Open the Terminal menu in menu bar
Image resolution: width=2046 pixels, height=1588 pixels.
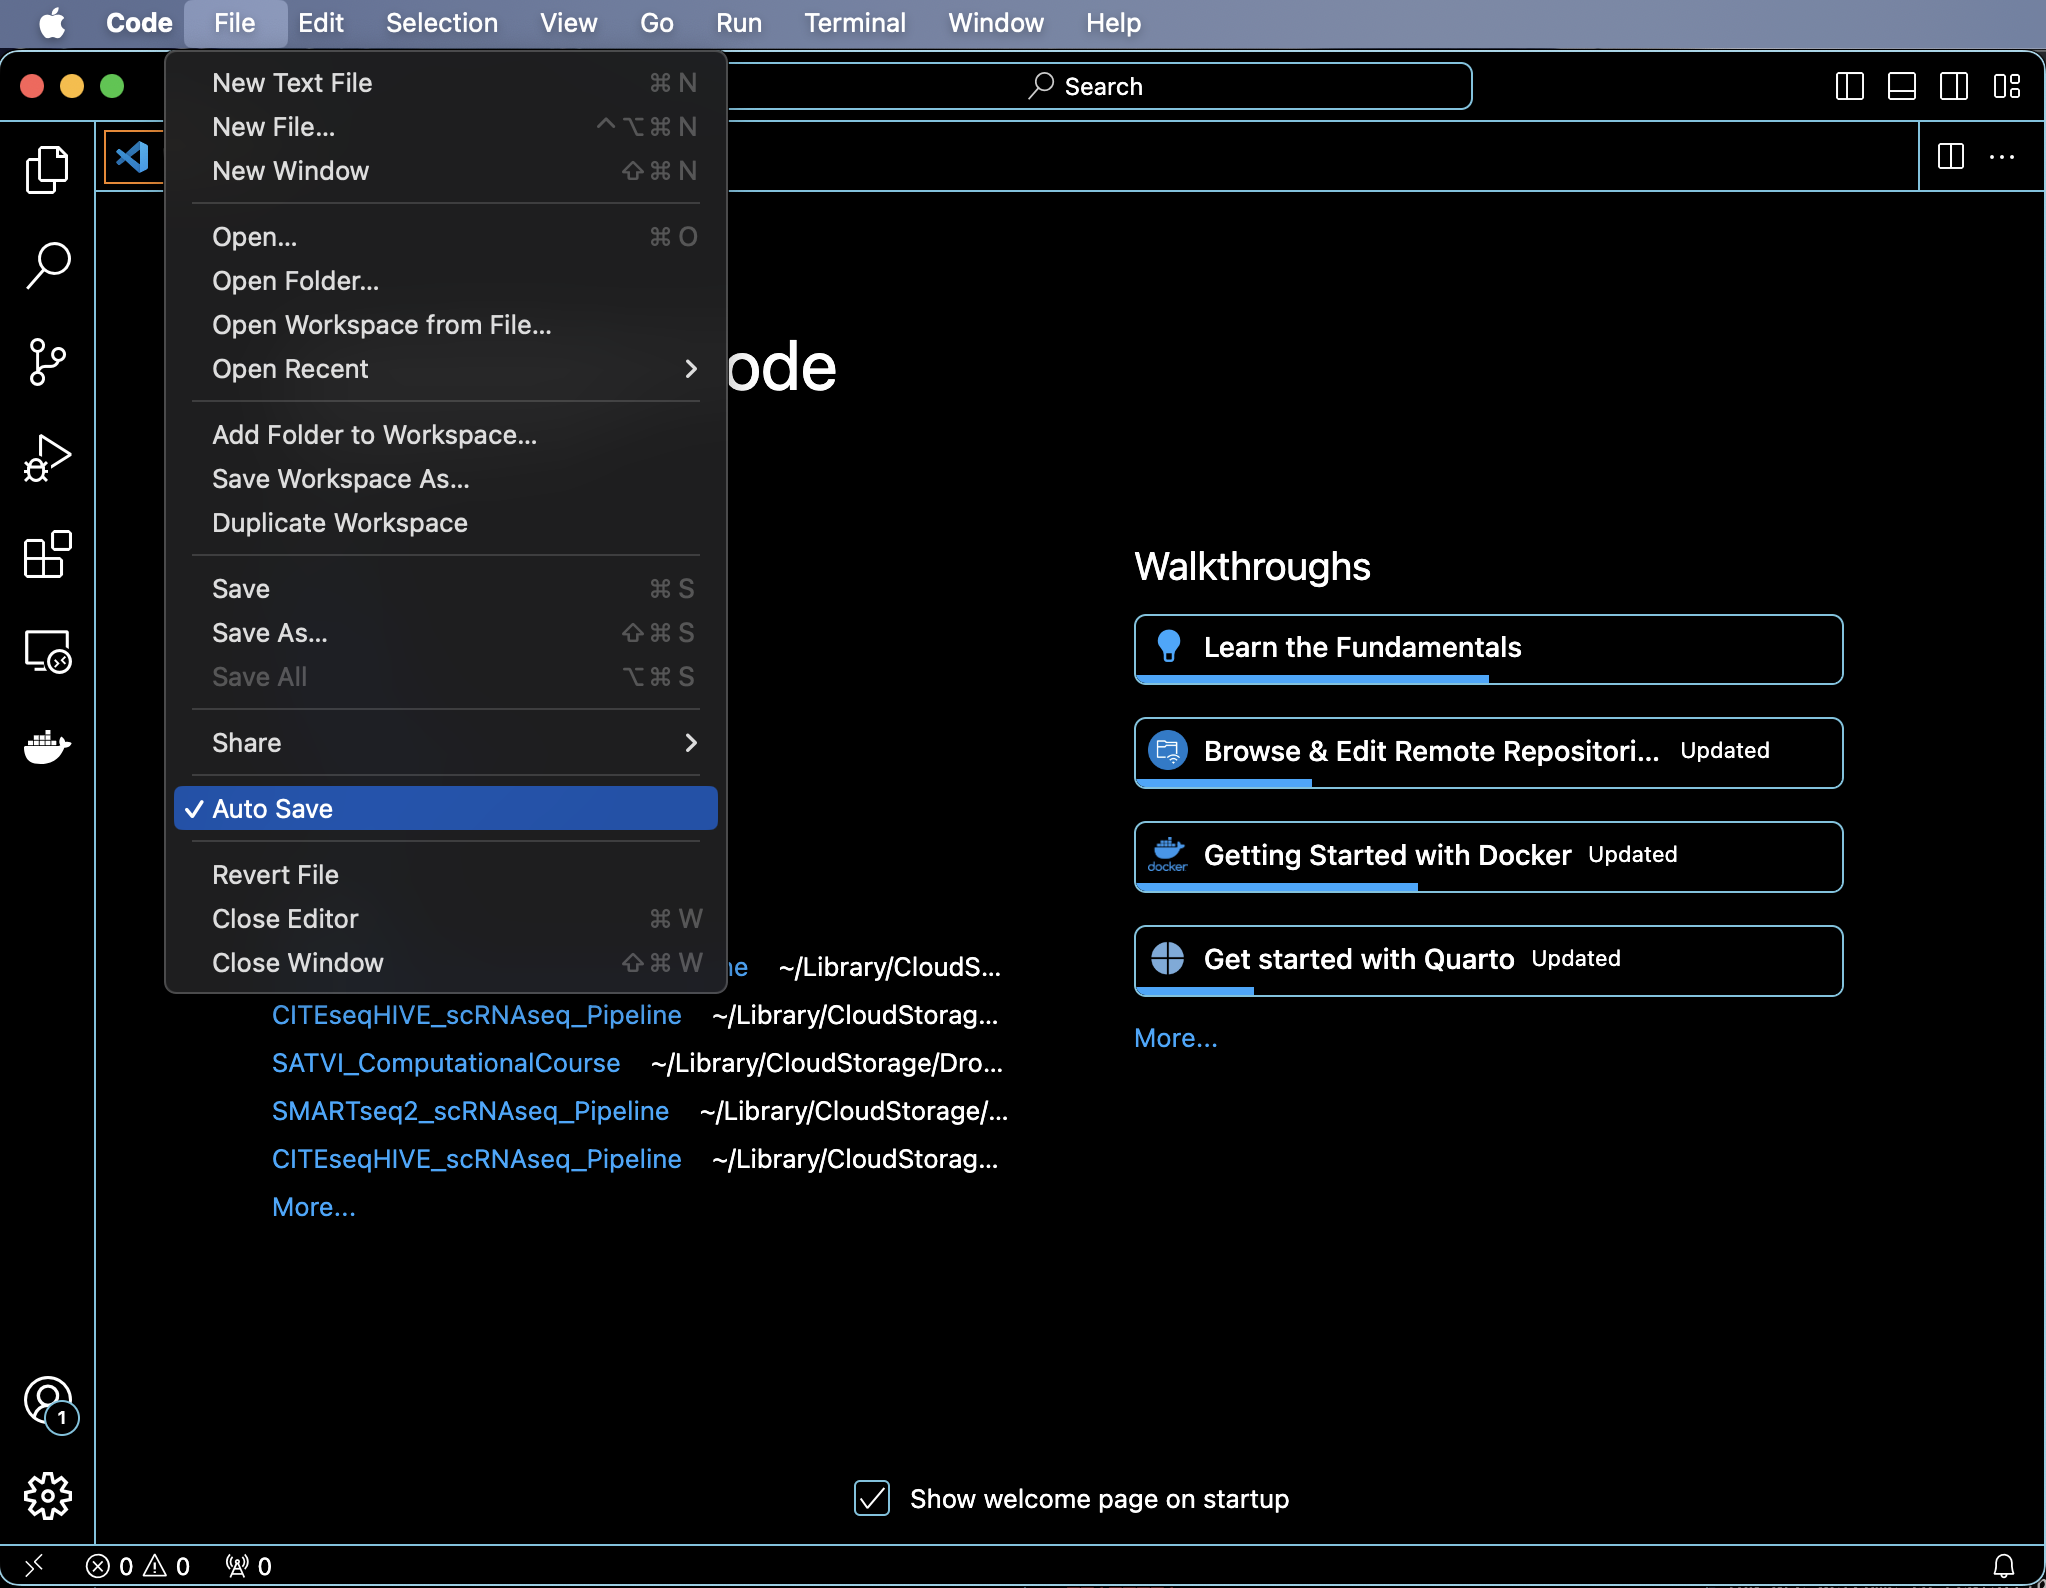[x=855, y=23]
